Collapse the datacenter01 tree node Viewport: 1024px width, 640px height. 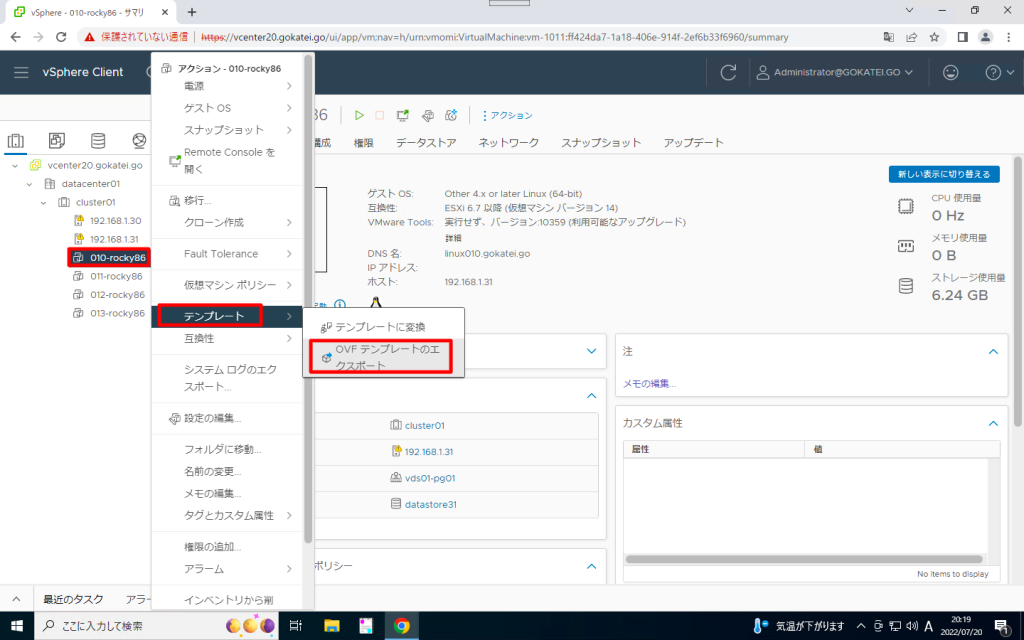[30, 184]
